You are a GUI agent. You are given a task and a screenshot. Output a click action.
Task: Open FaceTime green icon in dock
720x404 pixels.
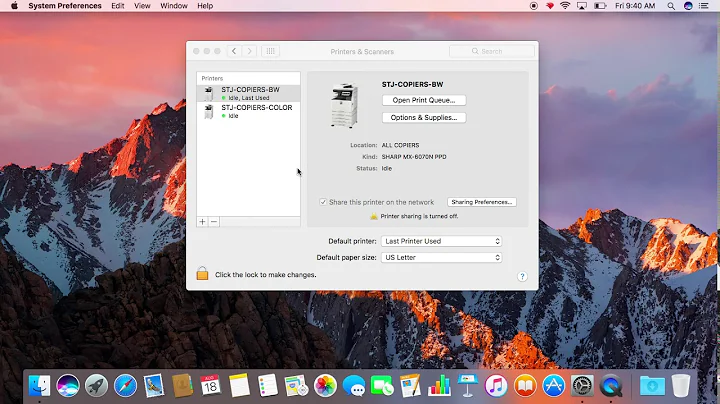pyautogui.click(x=382, y=386)
